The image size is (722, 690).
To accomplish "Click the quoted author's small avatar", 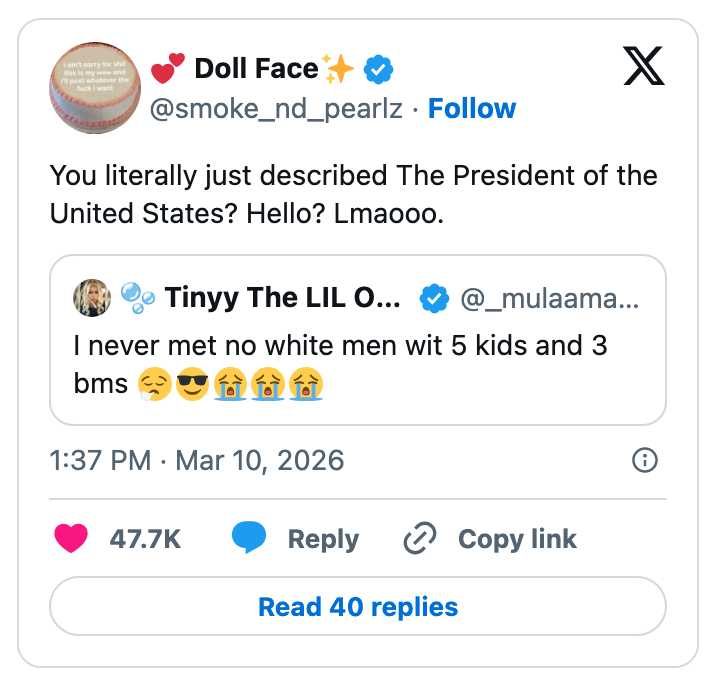I will [x=91, y=297].
